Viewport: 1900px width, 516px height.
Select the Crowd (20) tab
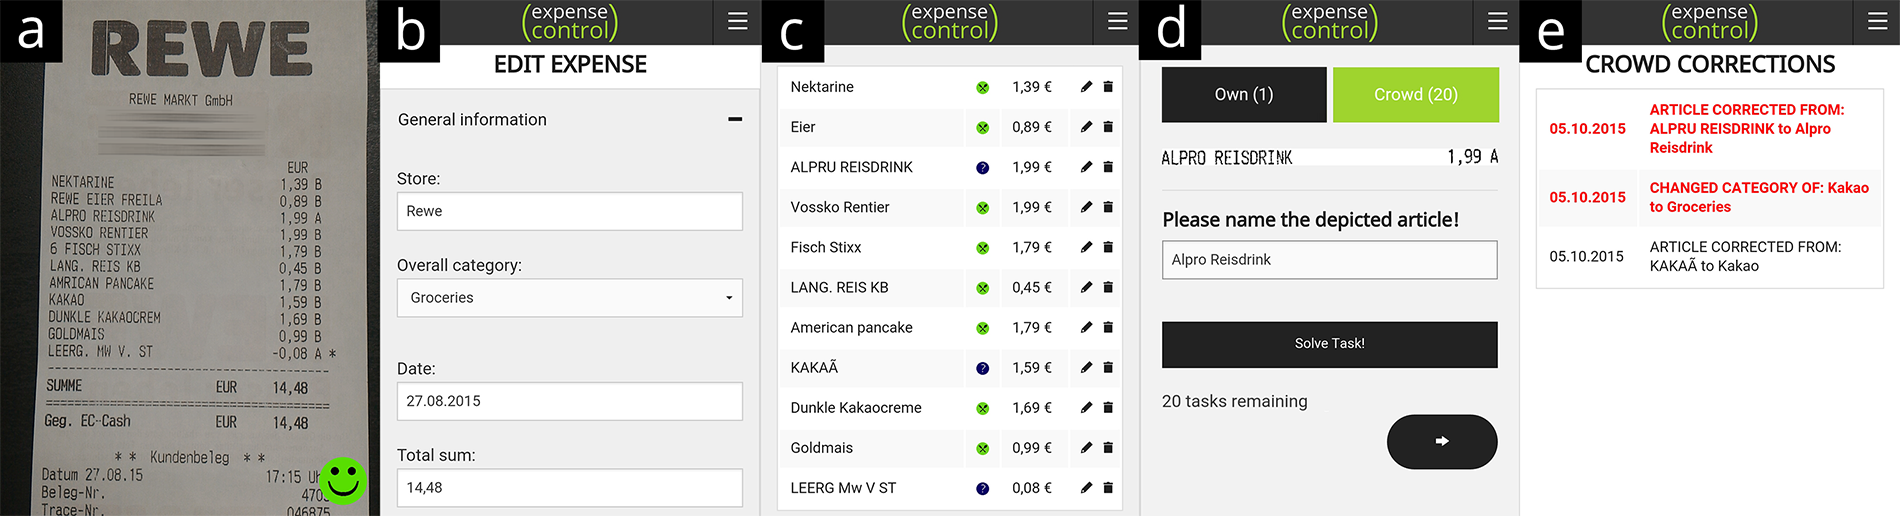[x=1416, y=95]
